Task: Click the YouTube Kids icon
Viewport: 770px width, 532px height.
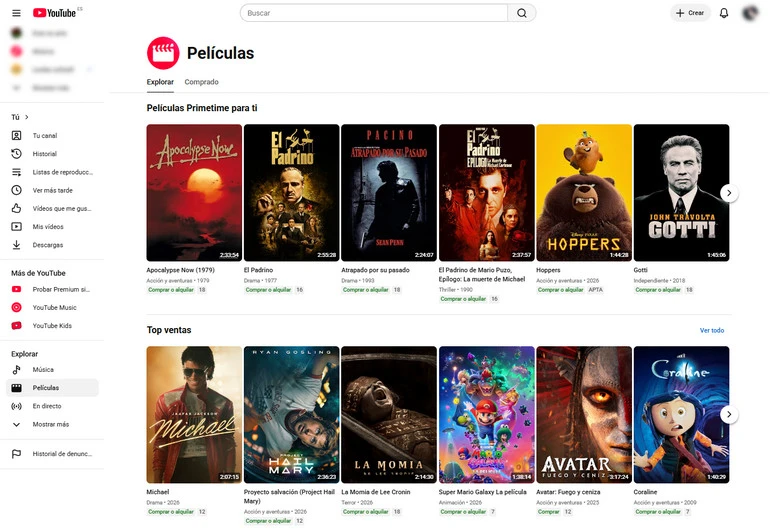Action: [x=16, y=326]
